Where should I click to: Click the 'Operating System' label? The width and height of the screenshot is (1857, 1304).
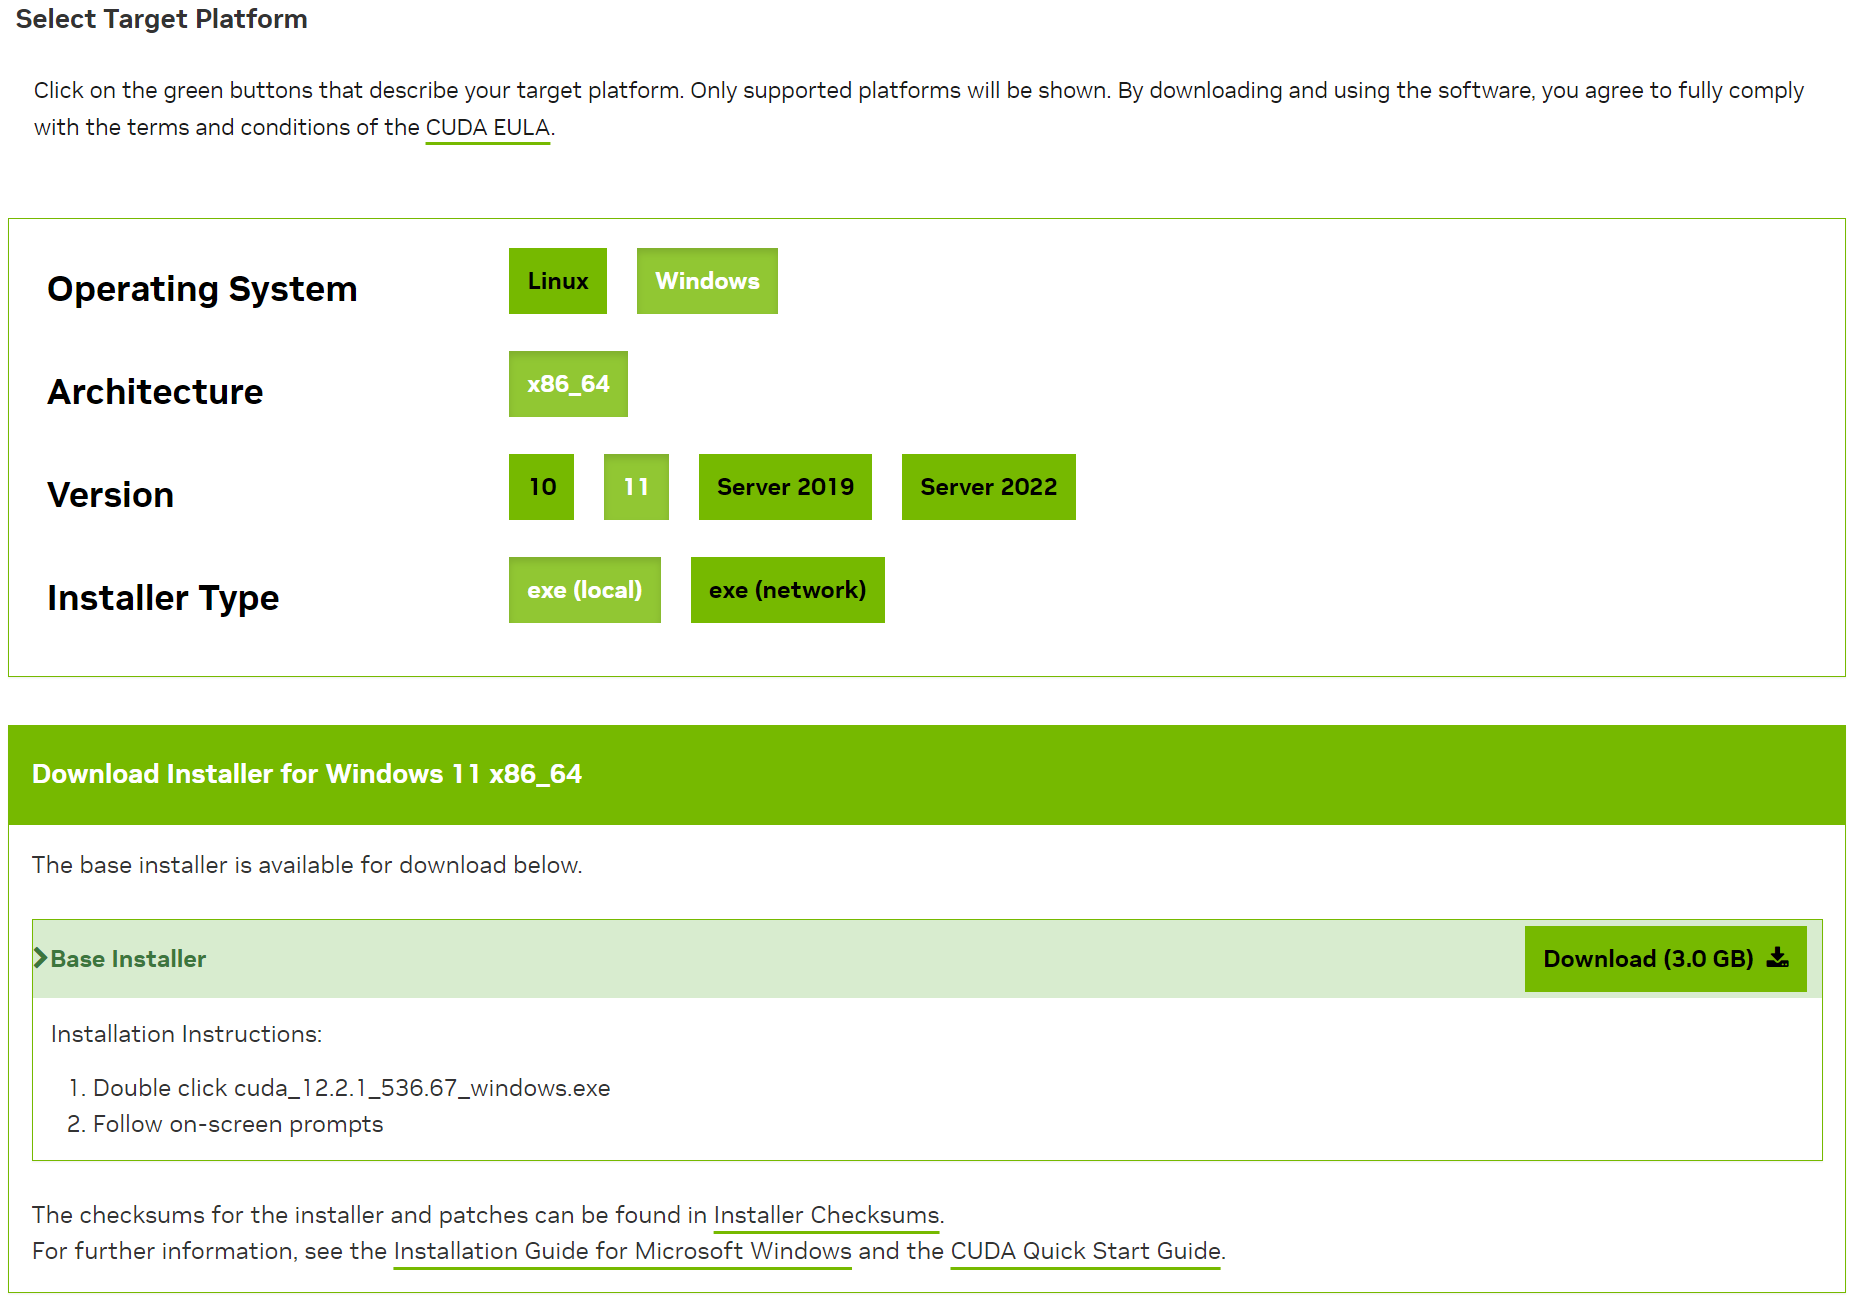pos(202,289)
